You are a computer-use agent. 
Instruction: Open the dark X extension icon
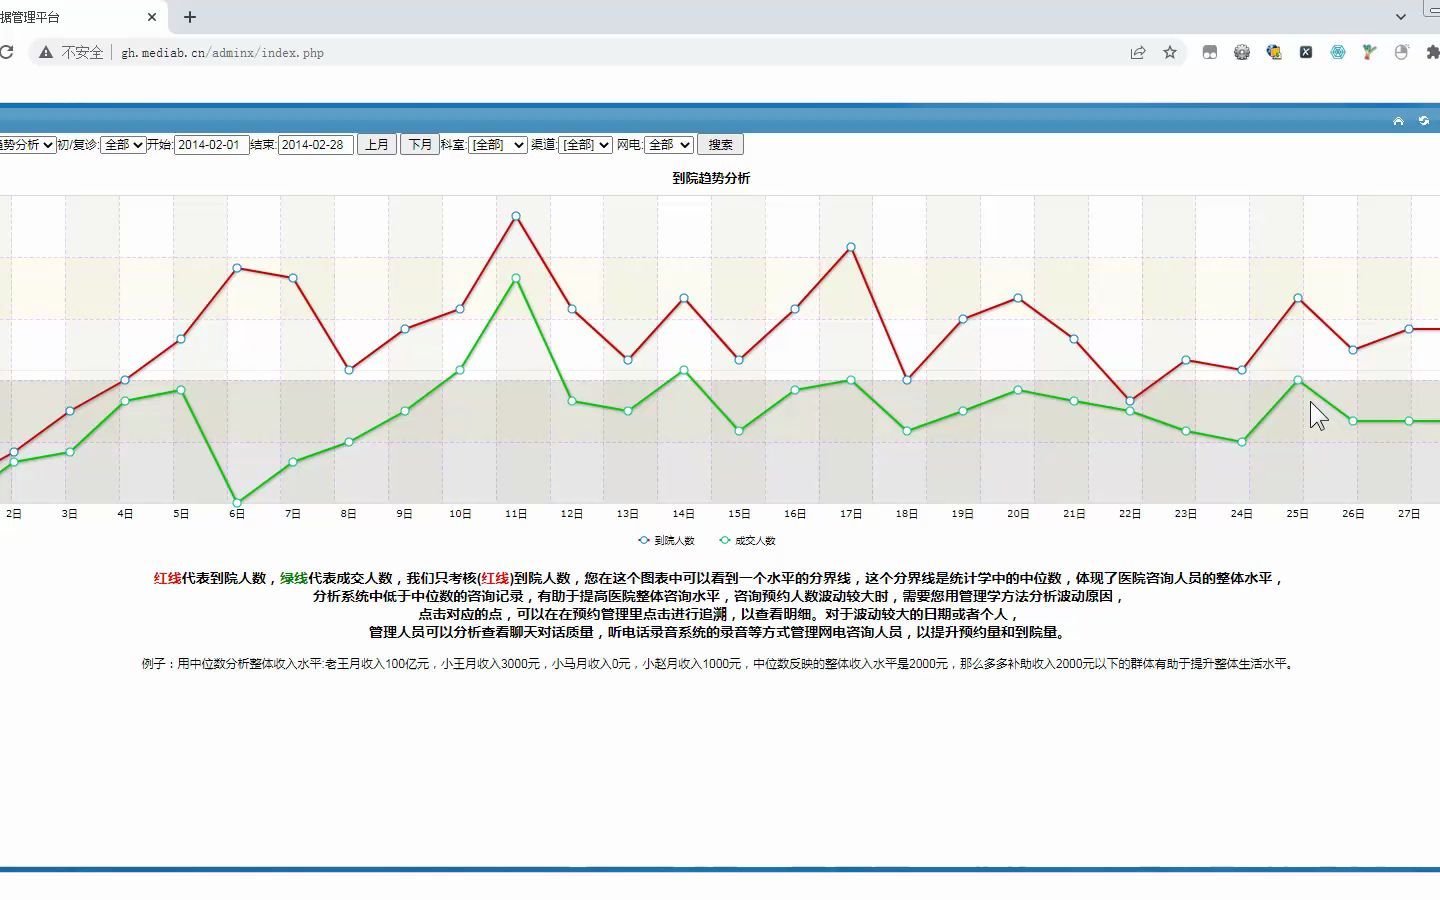(1306, 53)
